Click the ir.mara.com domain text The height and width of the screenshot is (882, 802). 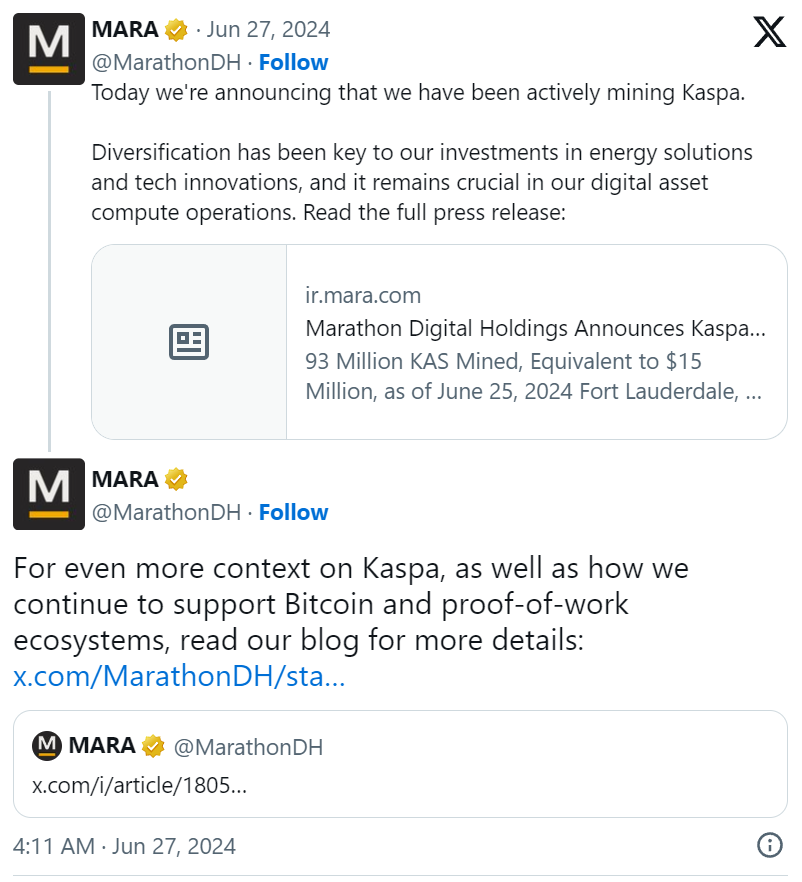(363, 295)
